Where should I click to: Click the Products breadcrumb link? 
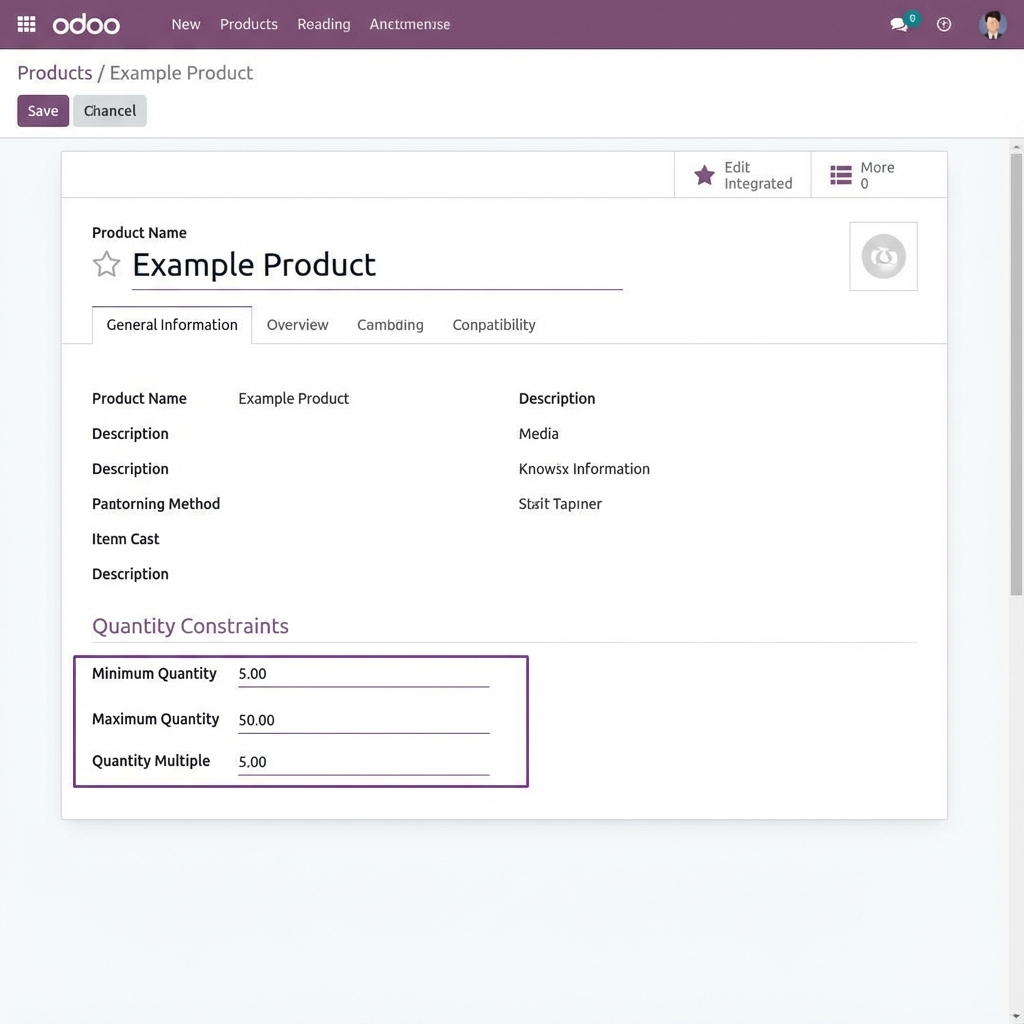(54, 72)
